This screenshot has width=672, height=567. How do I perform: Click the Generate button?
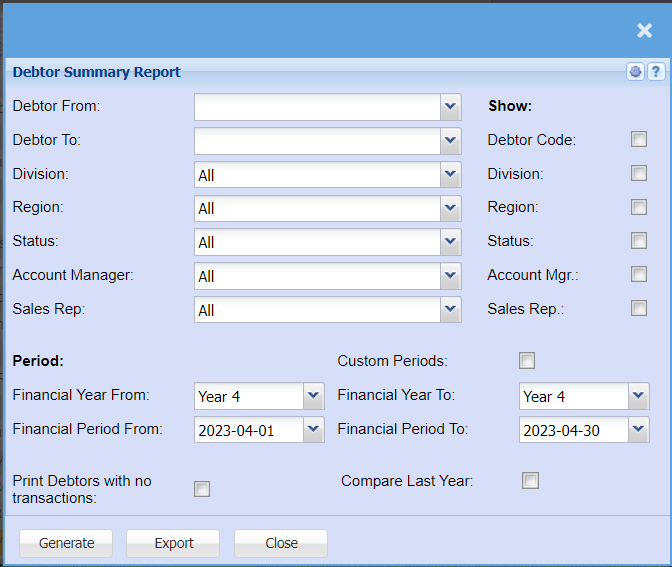pos(66,543)
